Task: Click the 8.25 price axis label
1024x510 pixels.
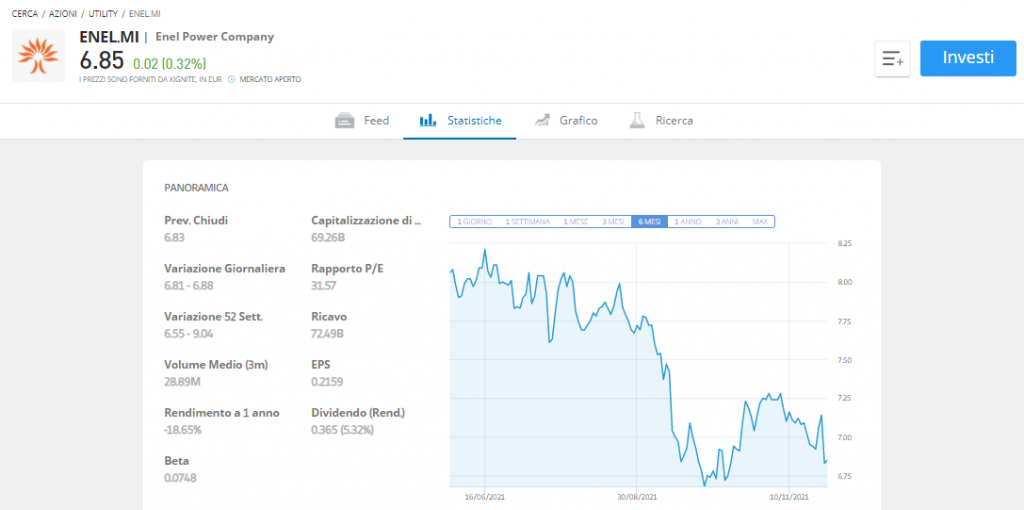Action: (x=844, y=244)
